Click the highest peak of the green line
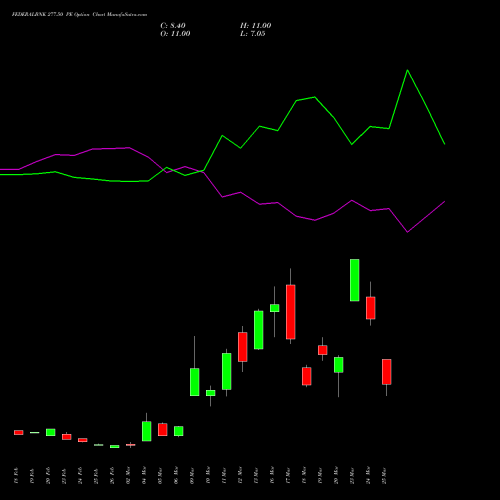The width and height of the screenshot is (500, 500). 407,70
